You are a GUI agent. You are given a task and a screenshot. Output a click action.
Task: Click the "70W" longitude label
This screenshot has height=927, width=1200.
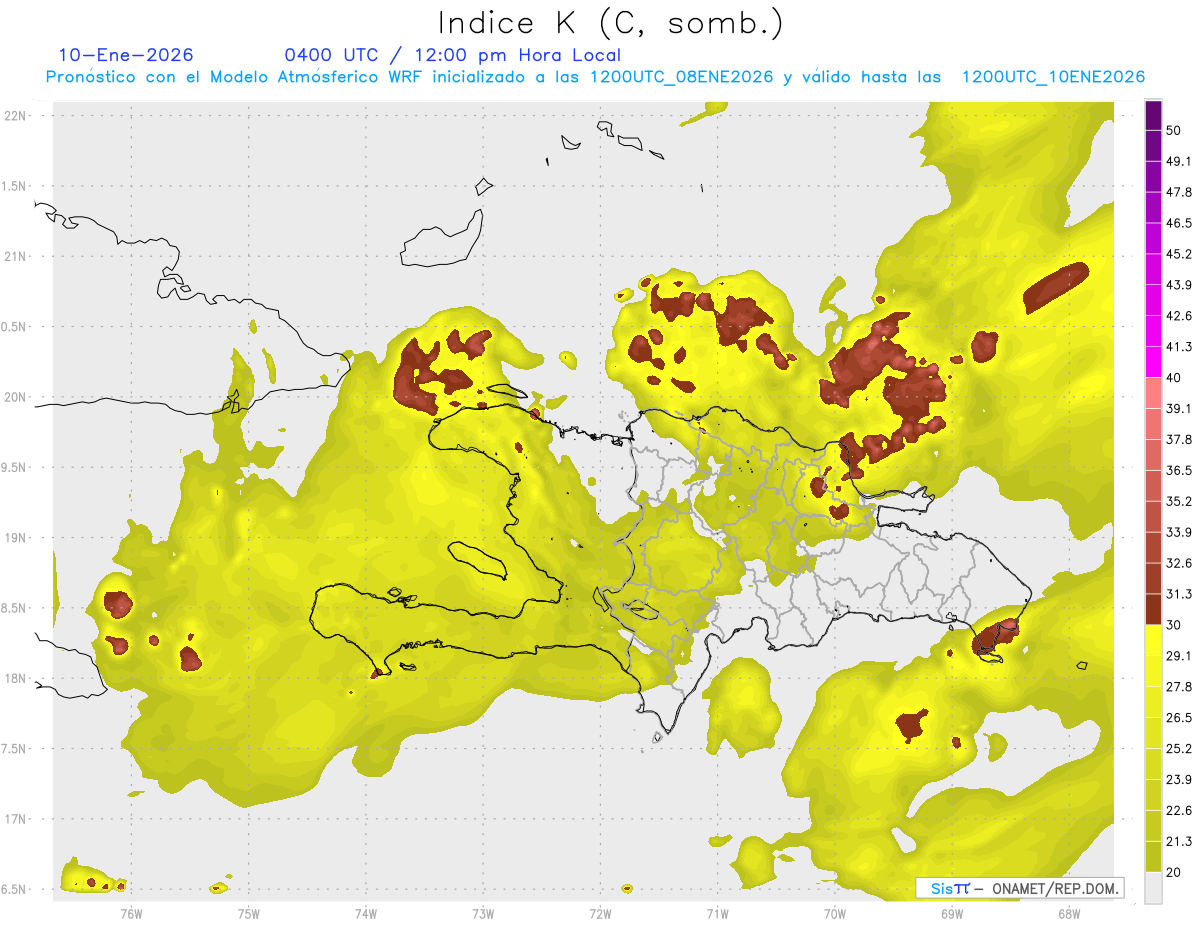[834, 913]
